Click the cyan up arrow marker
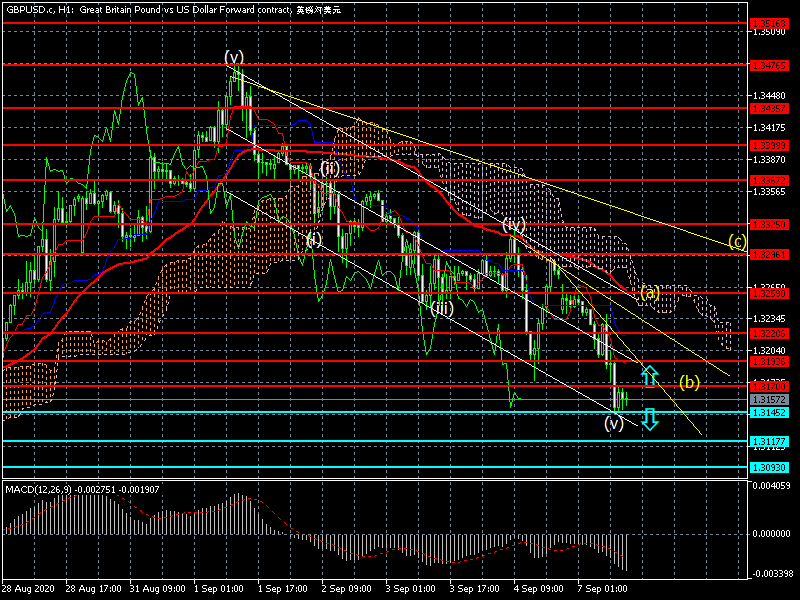This screenshot has width=800, height=600. point(649,375)
